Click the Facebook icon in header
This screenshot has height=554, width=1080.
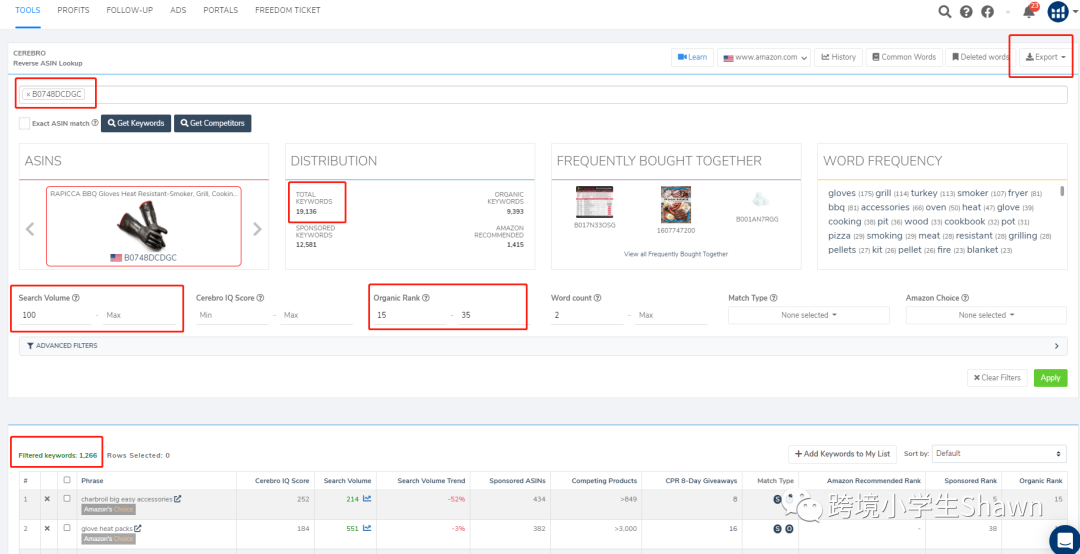tap(987, 12)
